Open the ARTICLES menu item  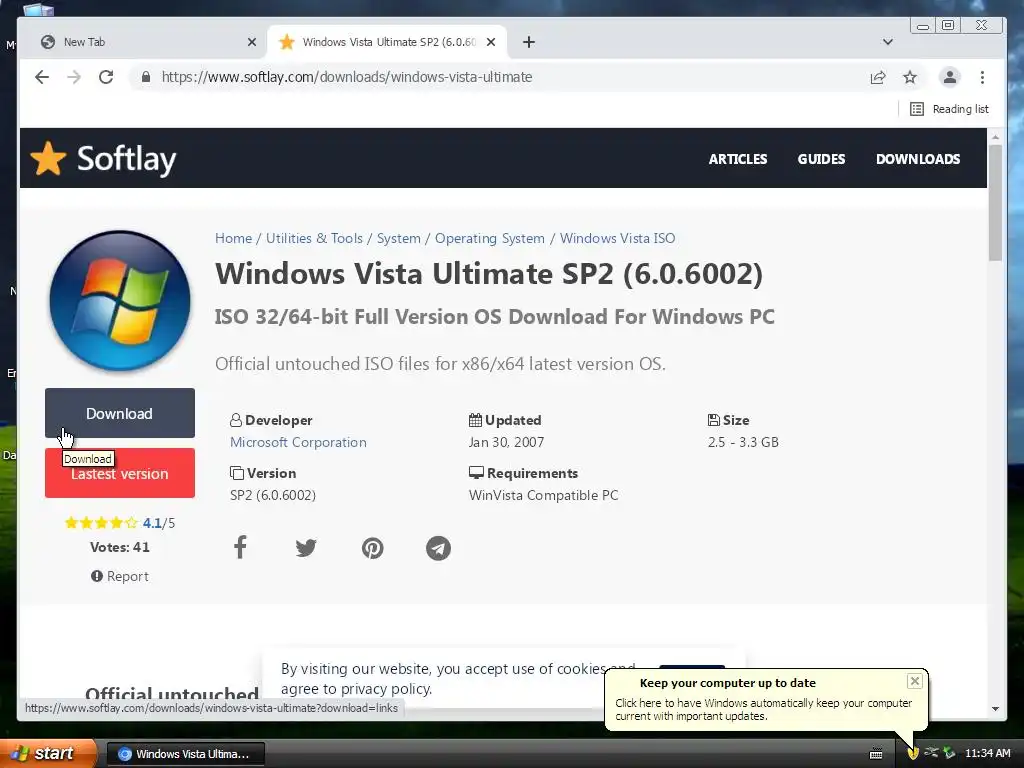tap(738, 159)
